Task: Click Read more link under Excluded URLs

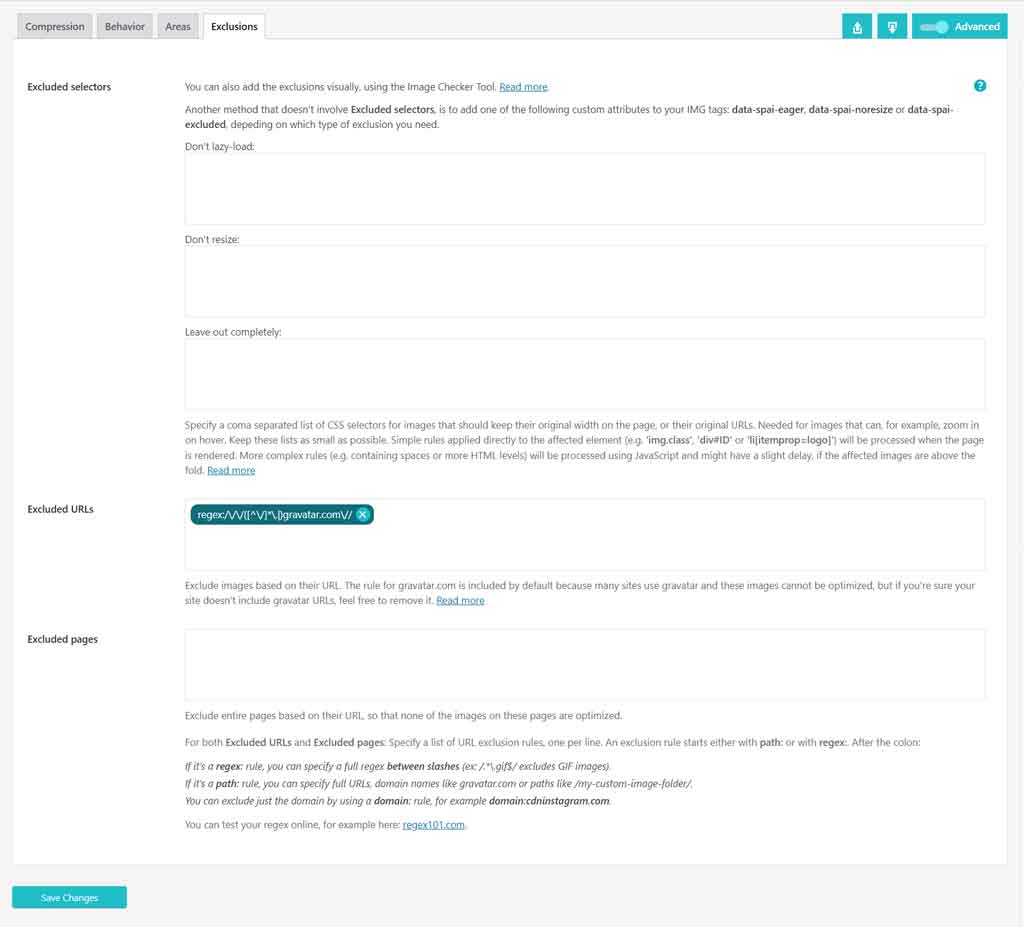Action: tap(460, 600)
